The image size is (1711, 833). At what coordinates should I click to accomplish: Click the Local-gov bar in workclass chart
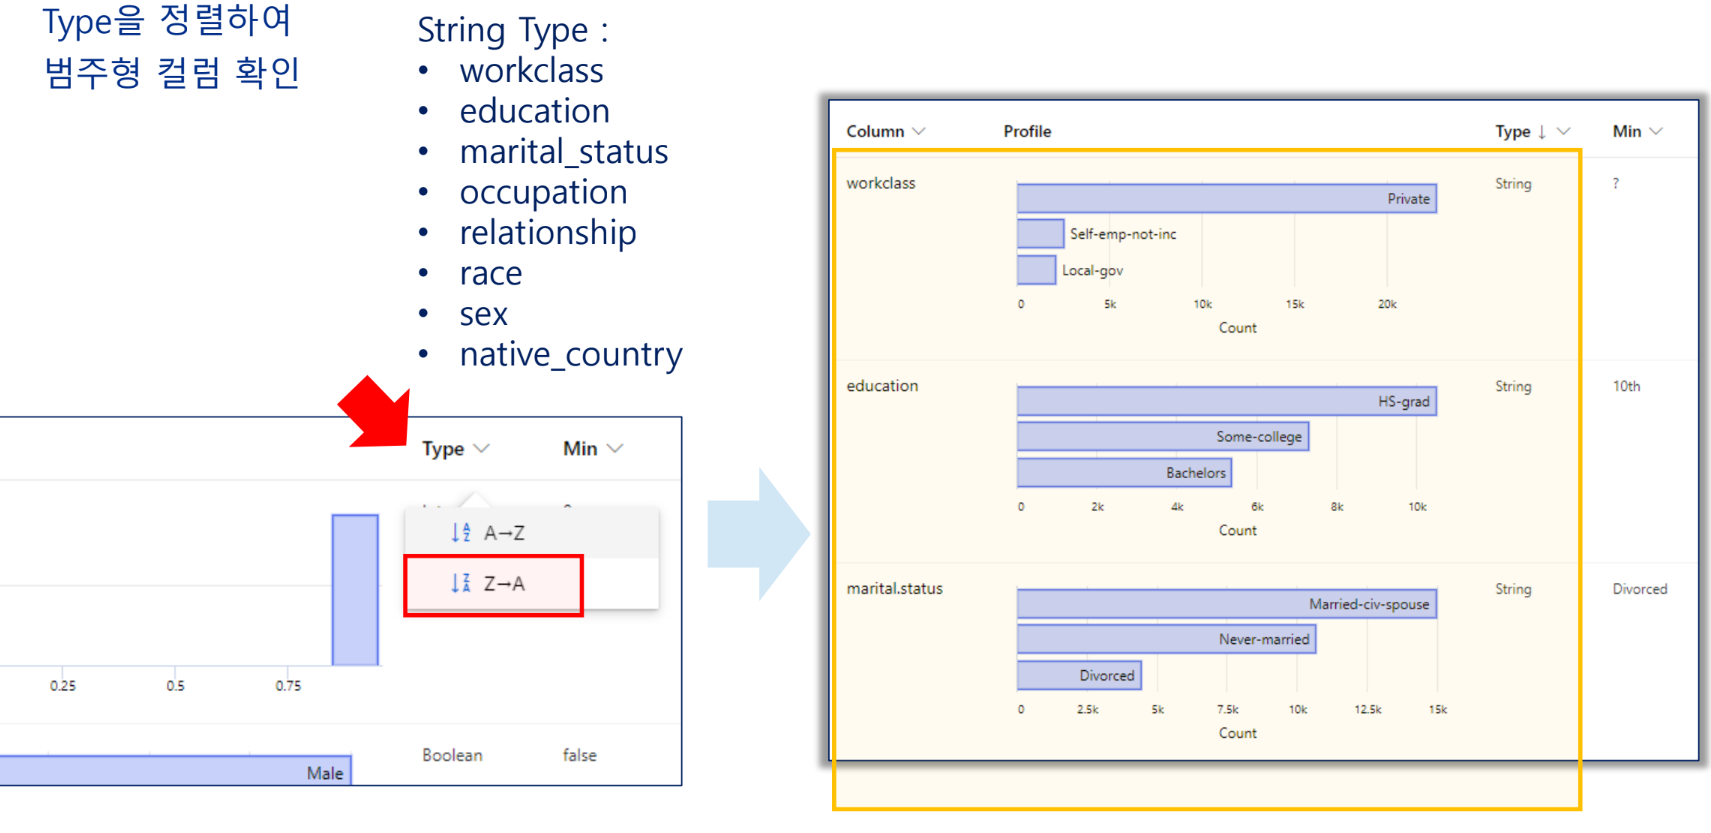[x=1036, y=270]
